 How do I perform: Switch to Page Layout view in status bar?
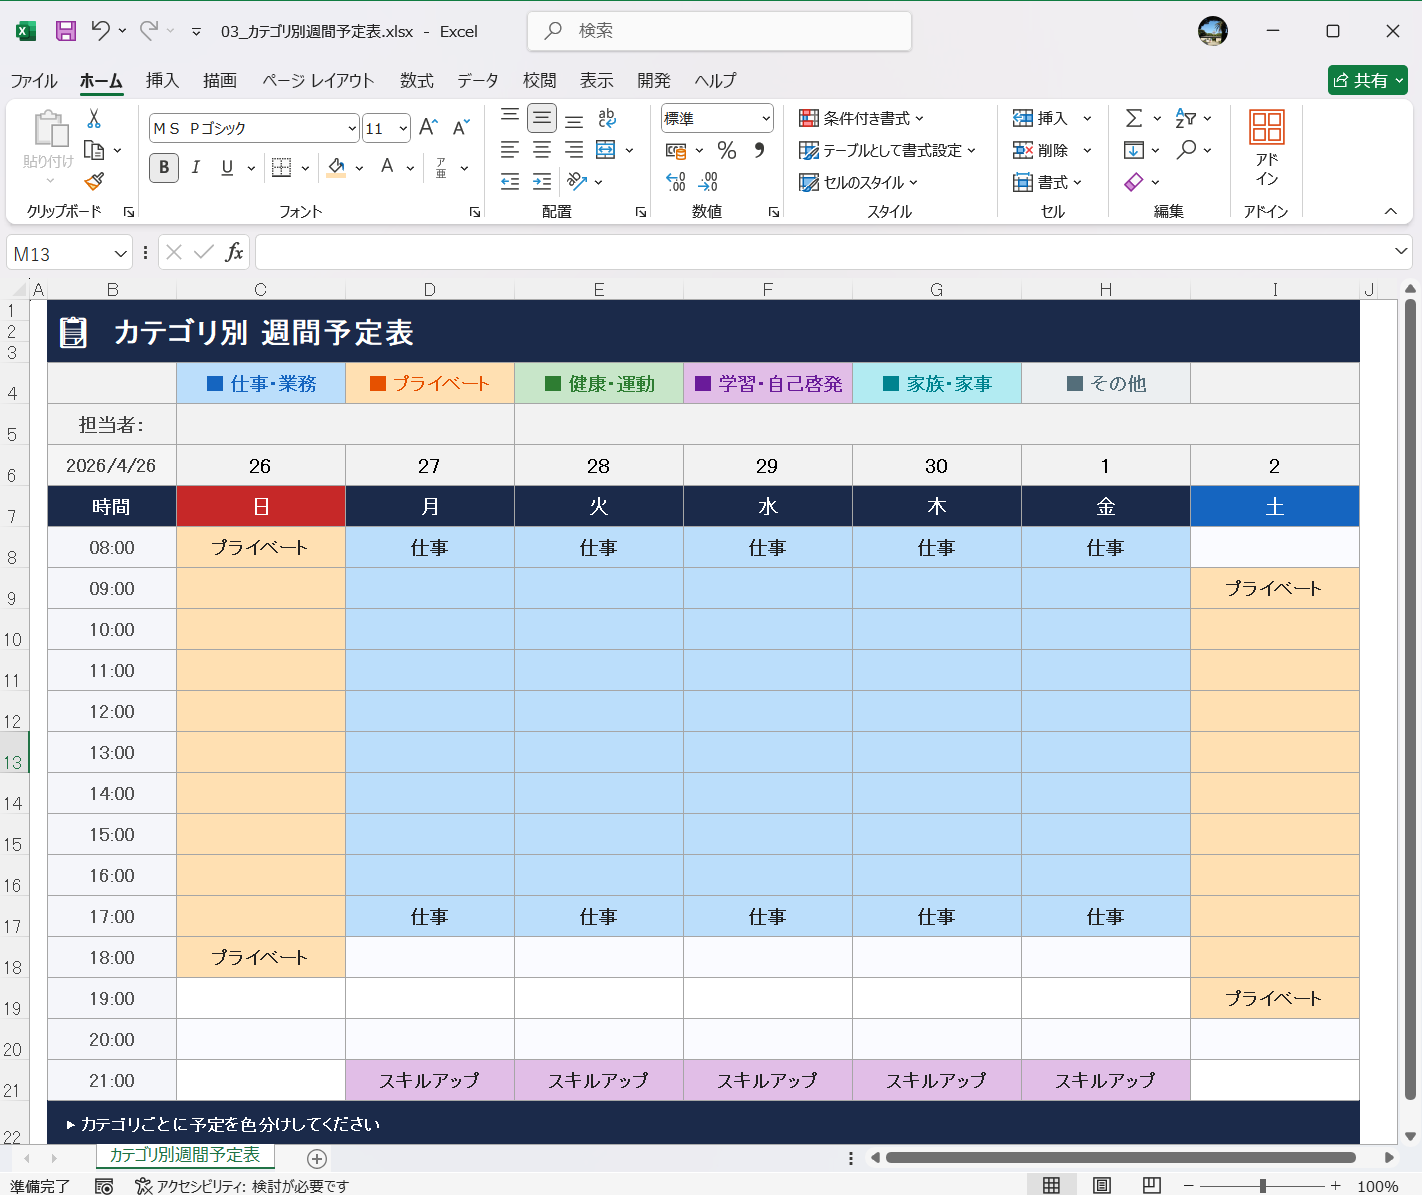coord(1101,1185)
